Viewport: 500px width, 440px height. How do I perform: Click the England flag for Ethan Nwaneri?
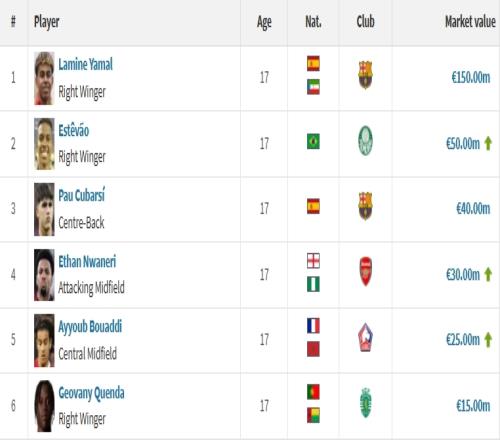(313, 261)
